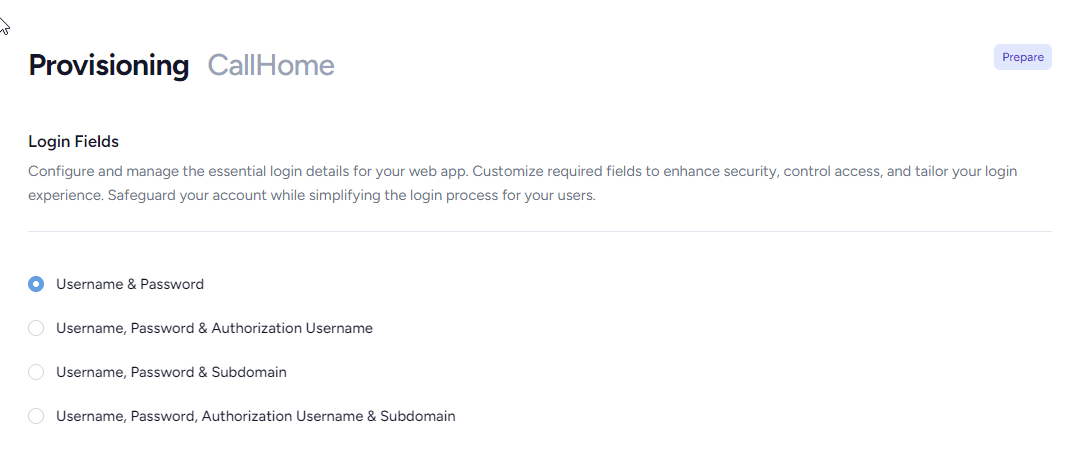
Task: Pick the Authorization Username & Subdomain radio circle
Action: 36,416
